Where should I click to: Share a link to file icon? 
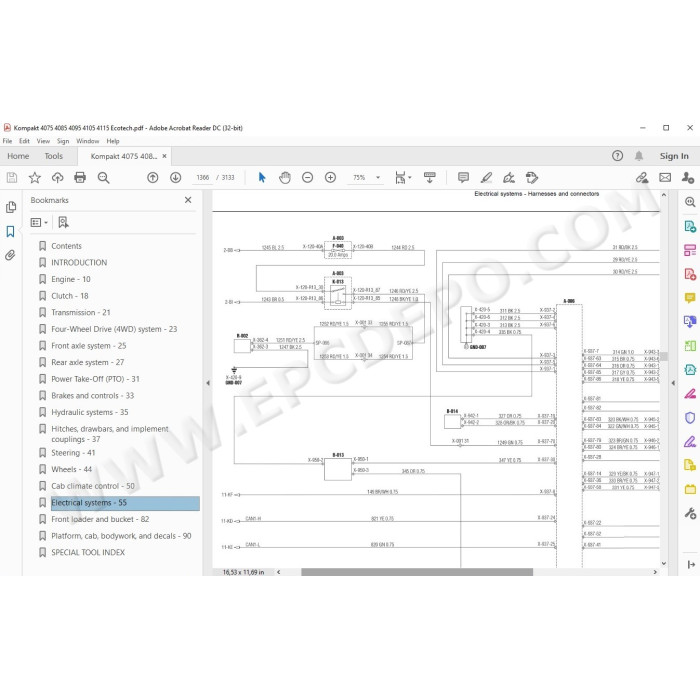coord(642,178)
